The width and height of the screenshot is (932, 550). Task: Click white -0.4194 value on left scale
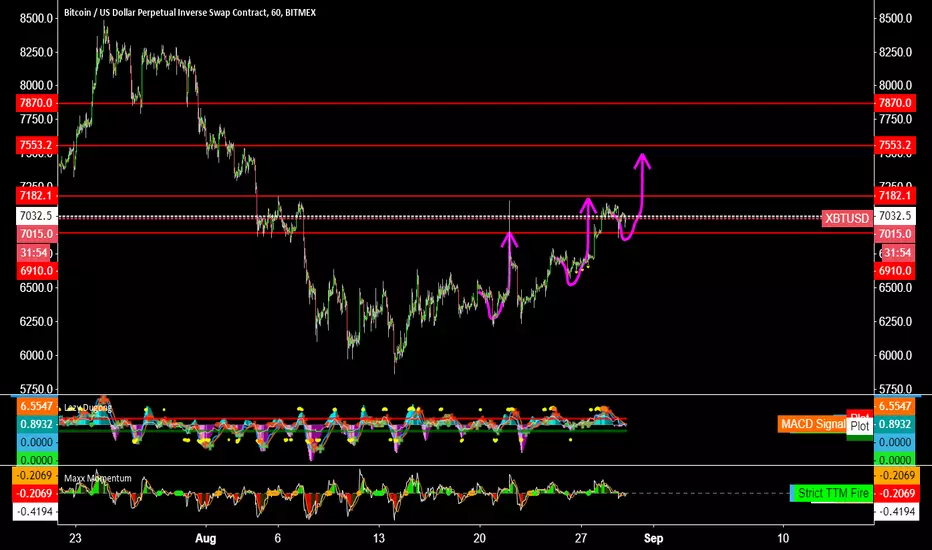pos(36,511)
